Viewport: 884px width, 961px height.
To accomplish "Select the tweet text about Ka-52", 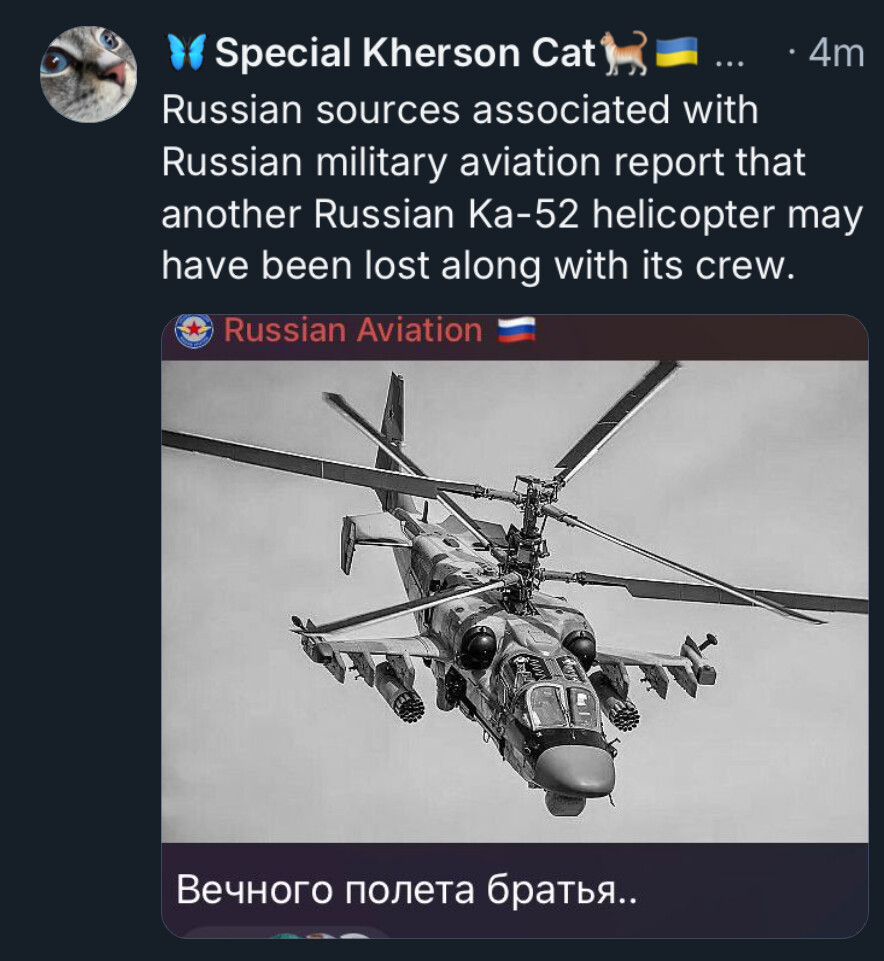I will 512,188.
